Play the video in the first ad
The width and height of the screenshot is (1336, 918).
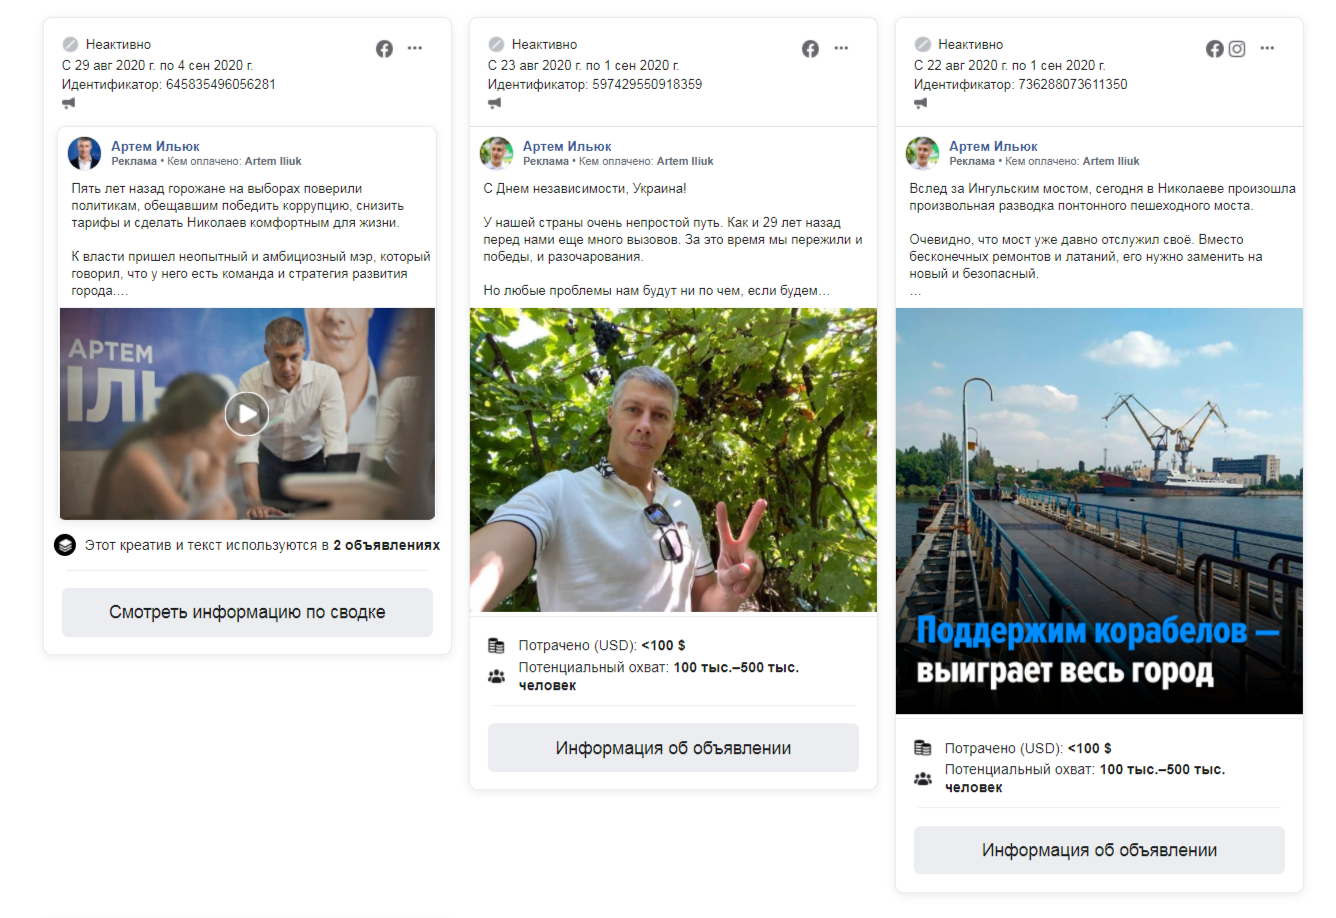246,414
